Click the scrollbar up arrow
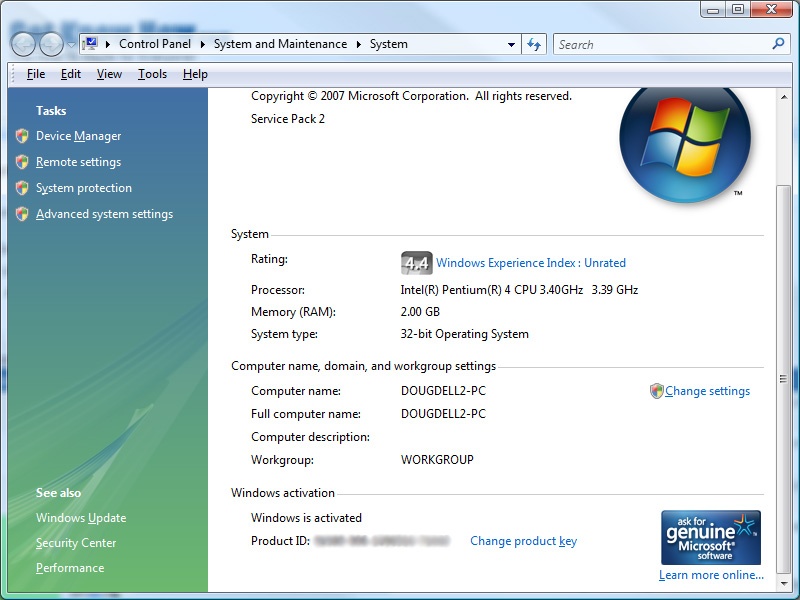Viewport: 800px width, 600px height. click(x=784, y=96)
